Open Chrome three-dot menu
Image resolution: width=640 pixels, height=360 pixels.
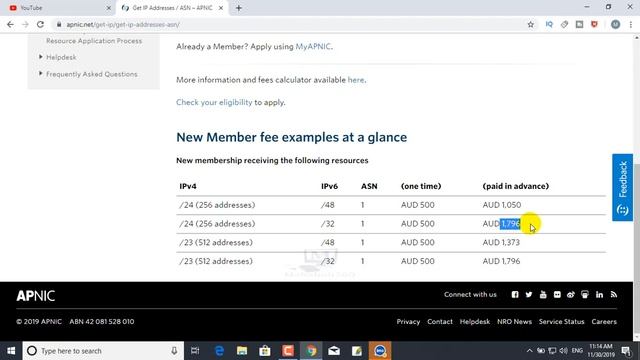click(631, 24)
